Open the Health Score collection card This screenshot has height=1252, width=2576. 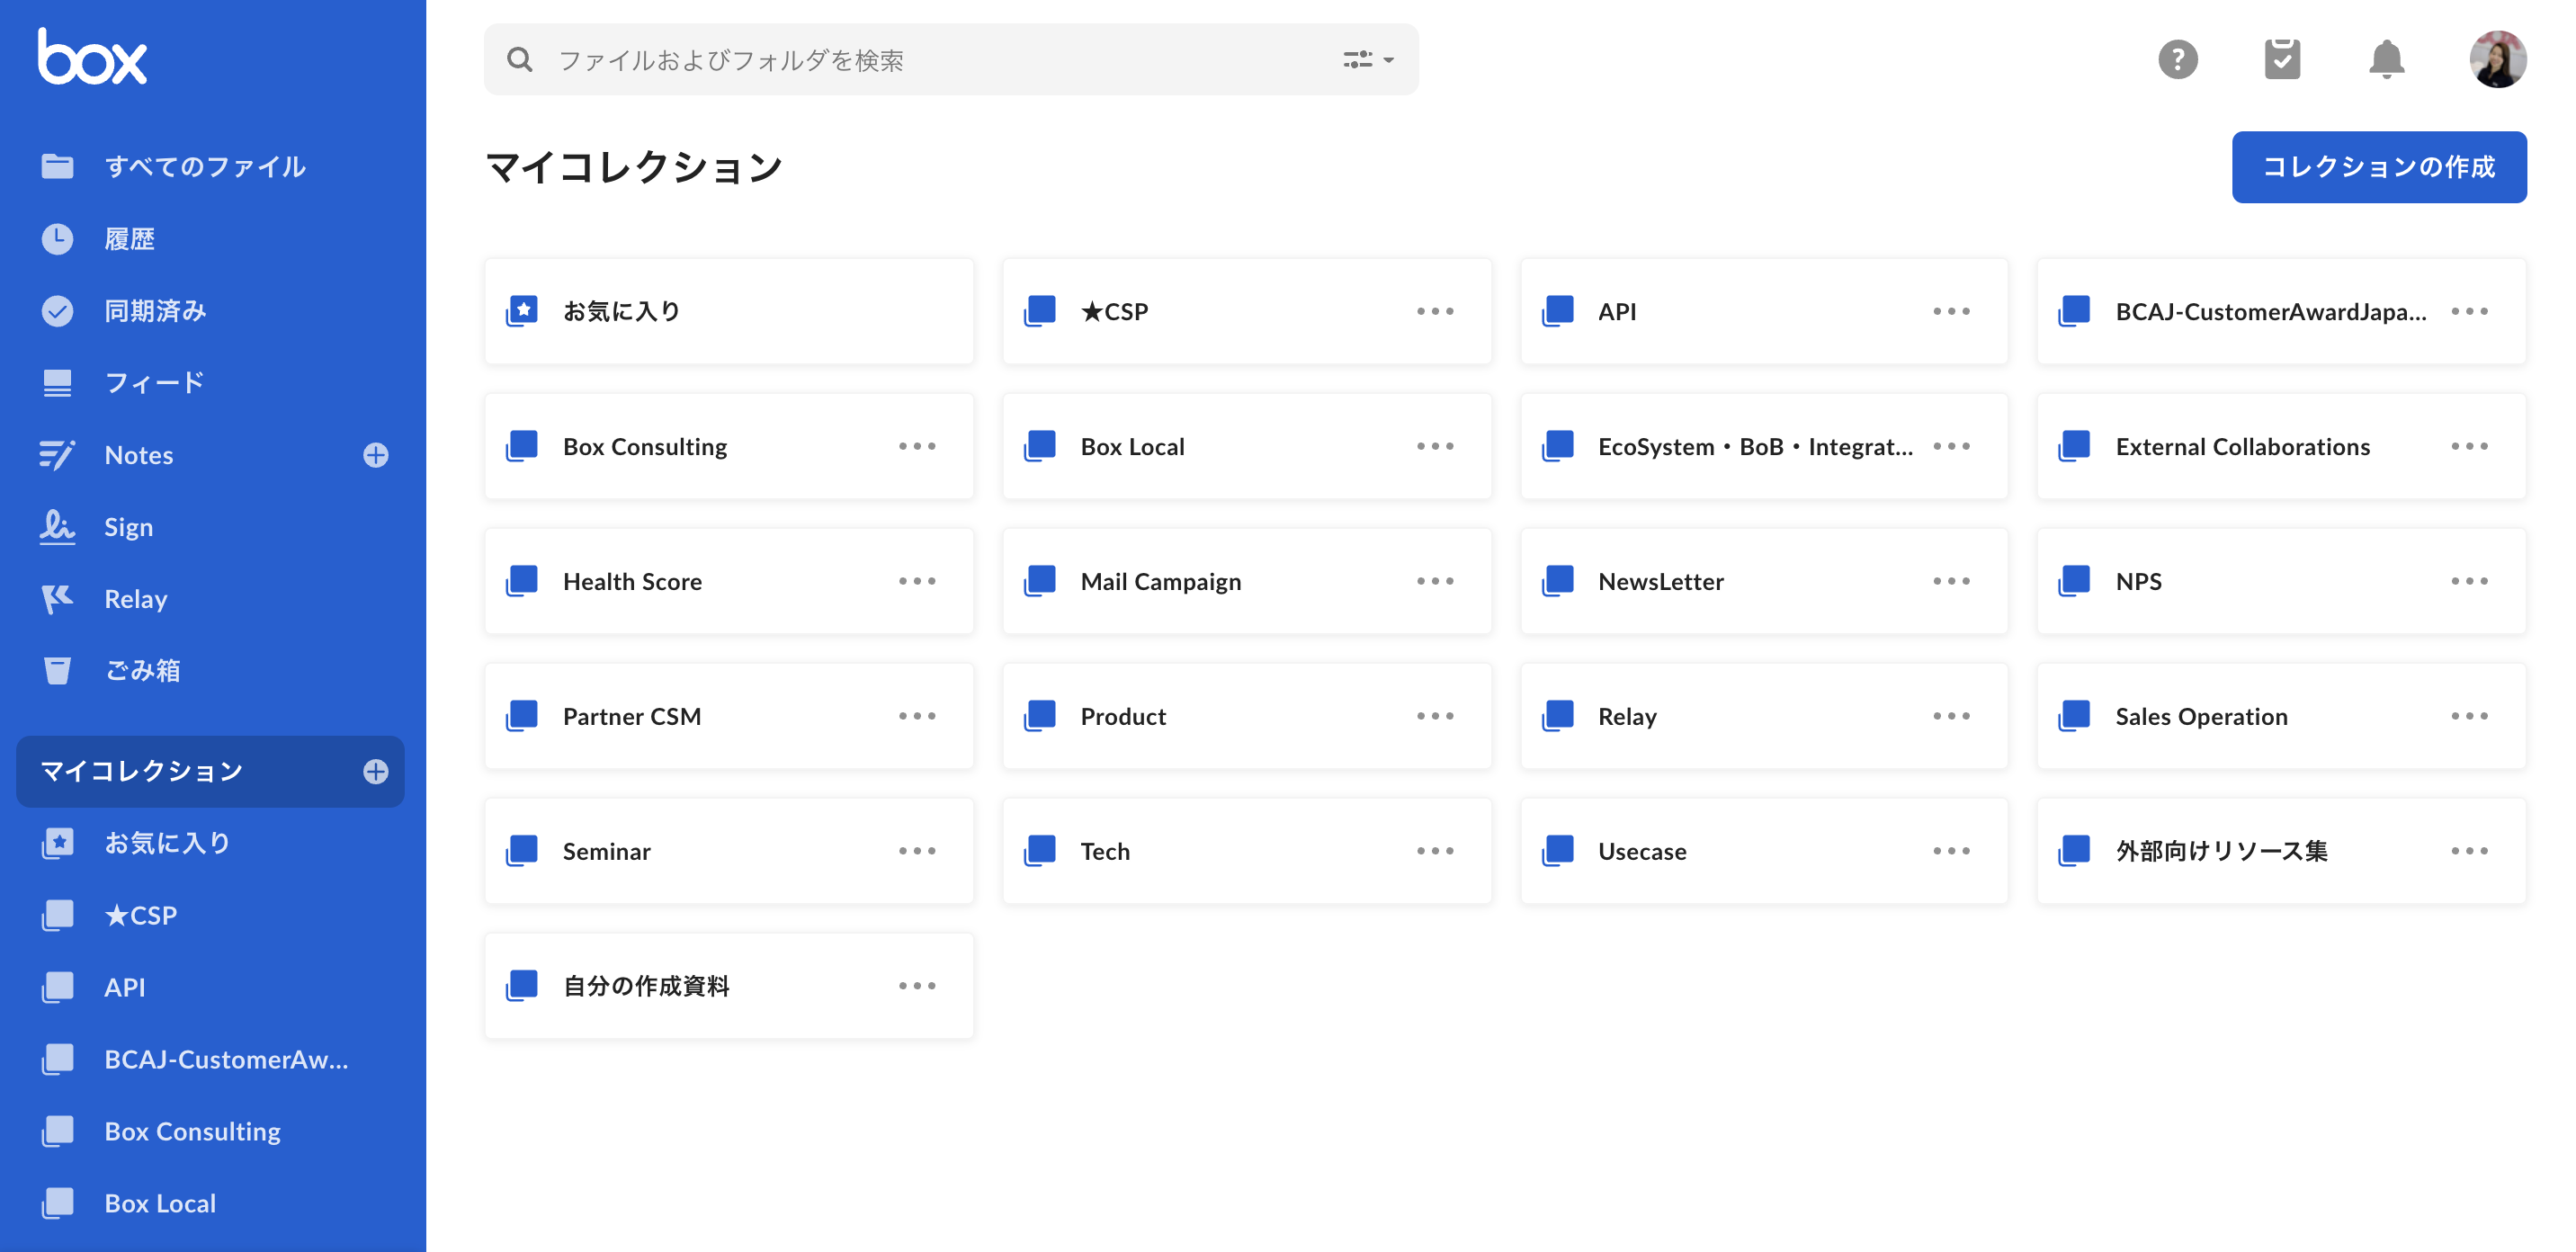point(632,581)
